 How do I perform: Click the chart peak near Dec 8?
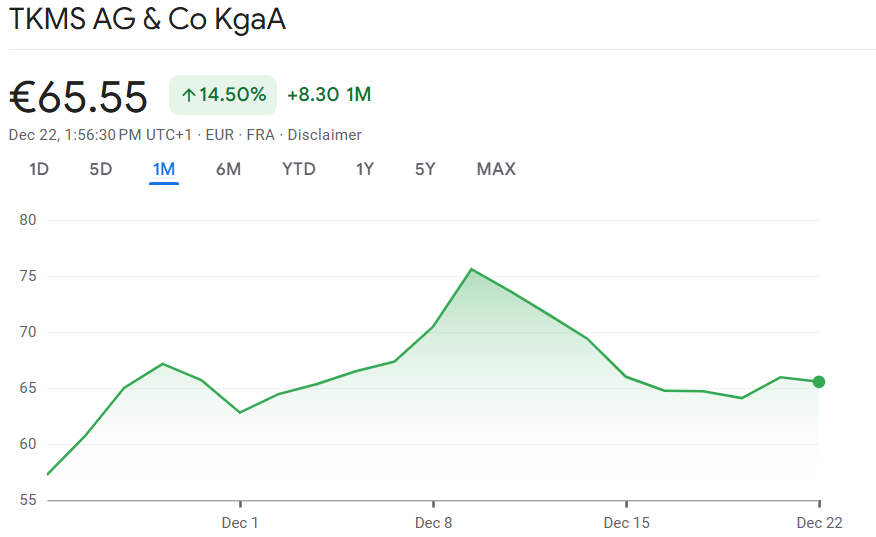(x=471, y=269)
